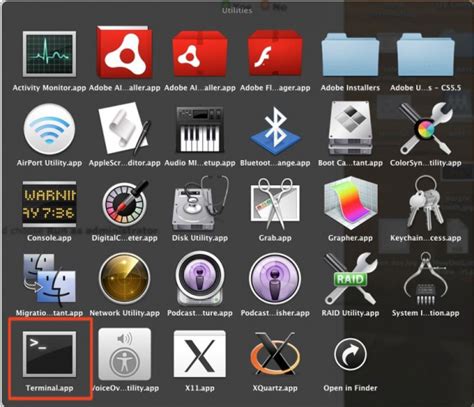Screen dimensions: 474x407
Task: Launch DigitalColor Meter app
Action: [125, 203]
